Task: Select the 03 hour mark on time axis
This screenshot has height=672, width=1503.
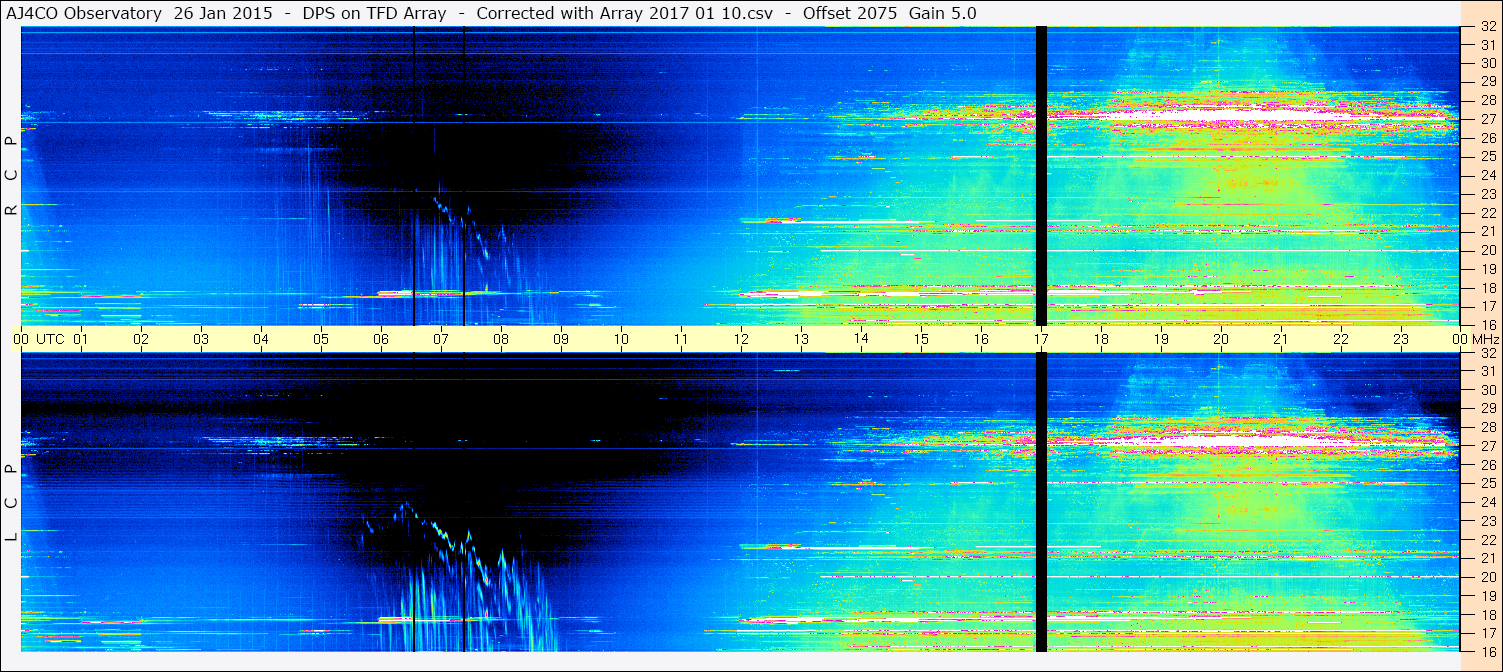Action: point(201,339)
